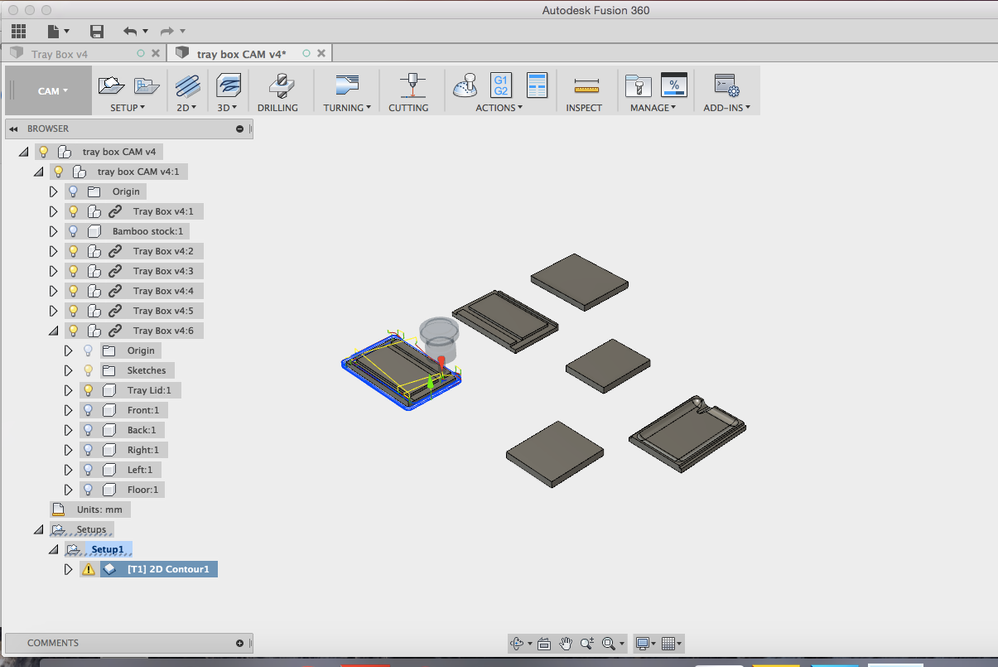Expand the Tray Box v4:2 node
This screenshot has width=998, height=667.
pos(53,251)
